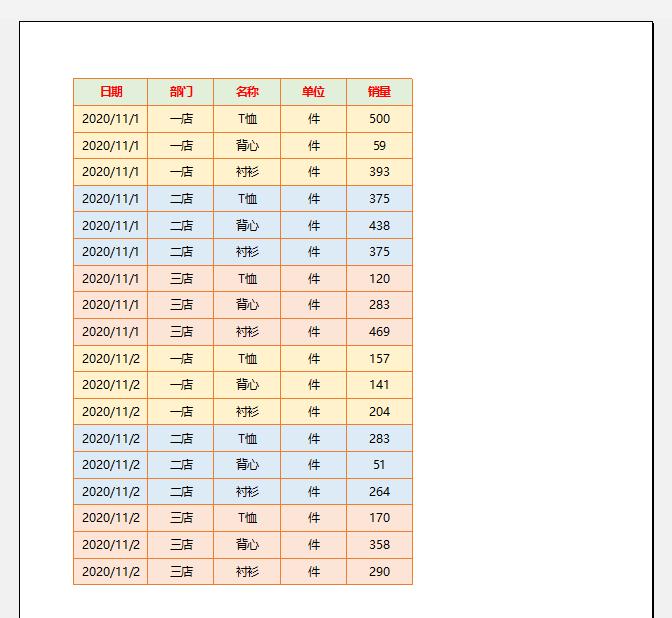Image resolution: width=672 pixels, height=618 pixels.
Task: Click the date 2020/11/2 in the 157 row
Action: [111, 359]
